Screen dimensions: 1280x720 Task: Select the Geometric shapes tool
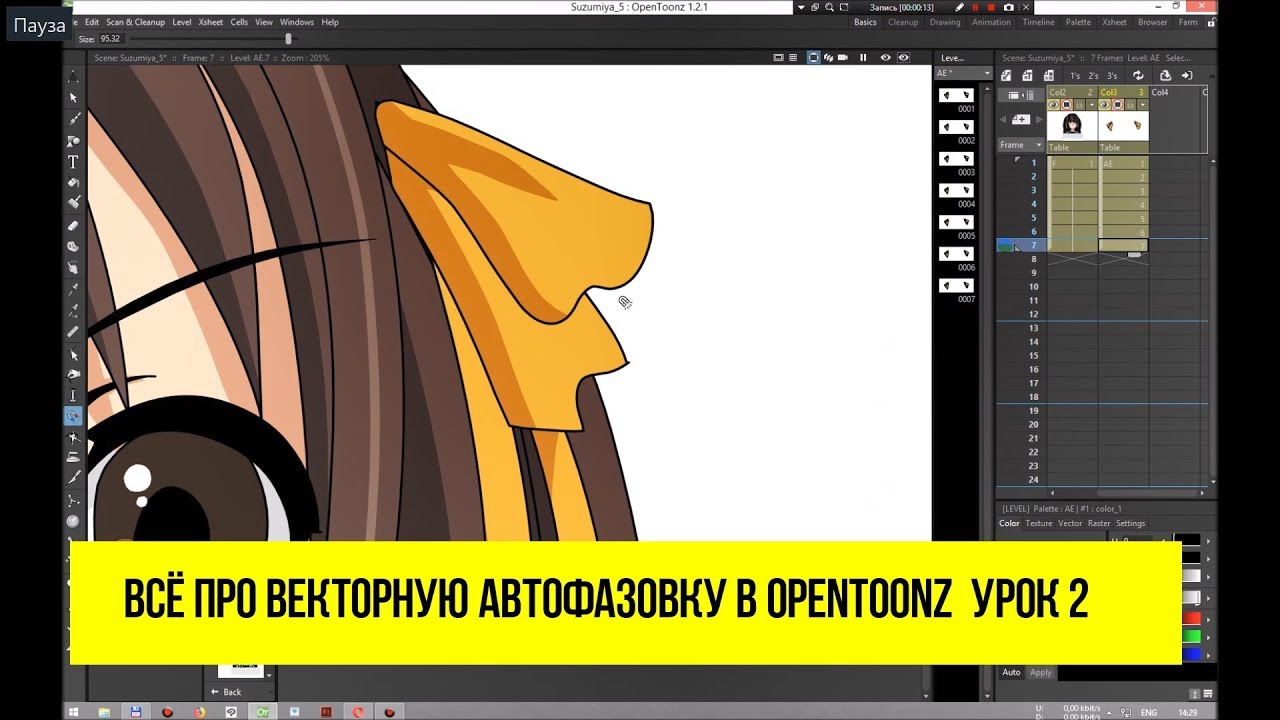click(73, 141)
